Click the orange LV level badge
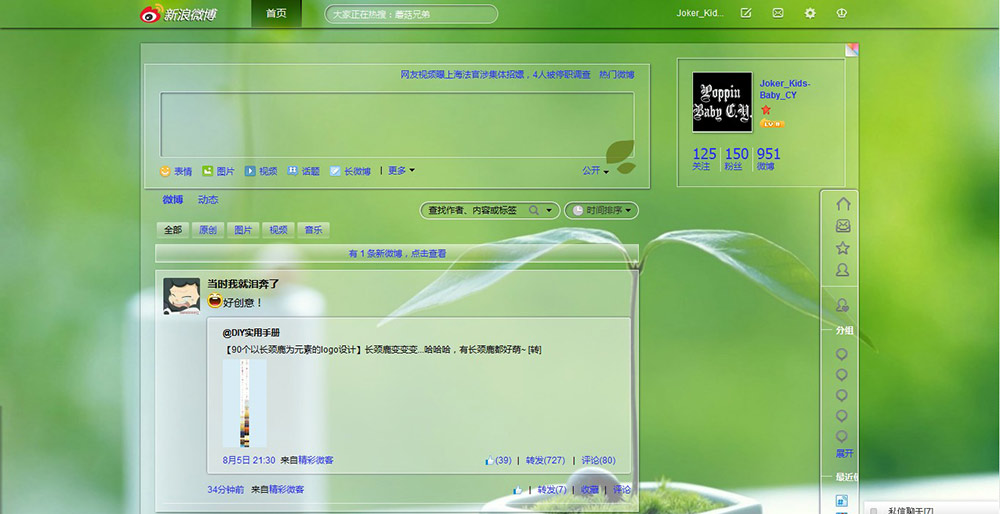The width and height of the screenshot is (1000, 514). [x=772, y=124]
